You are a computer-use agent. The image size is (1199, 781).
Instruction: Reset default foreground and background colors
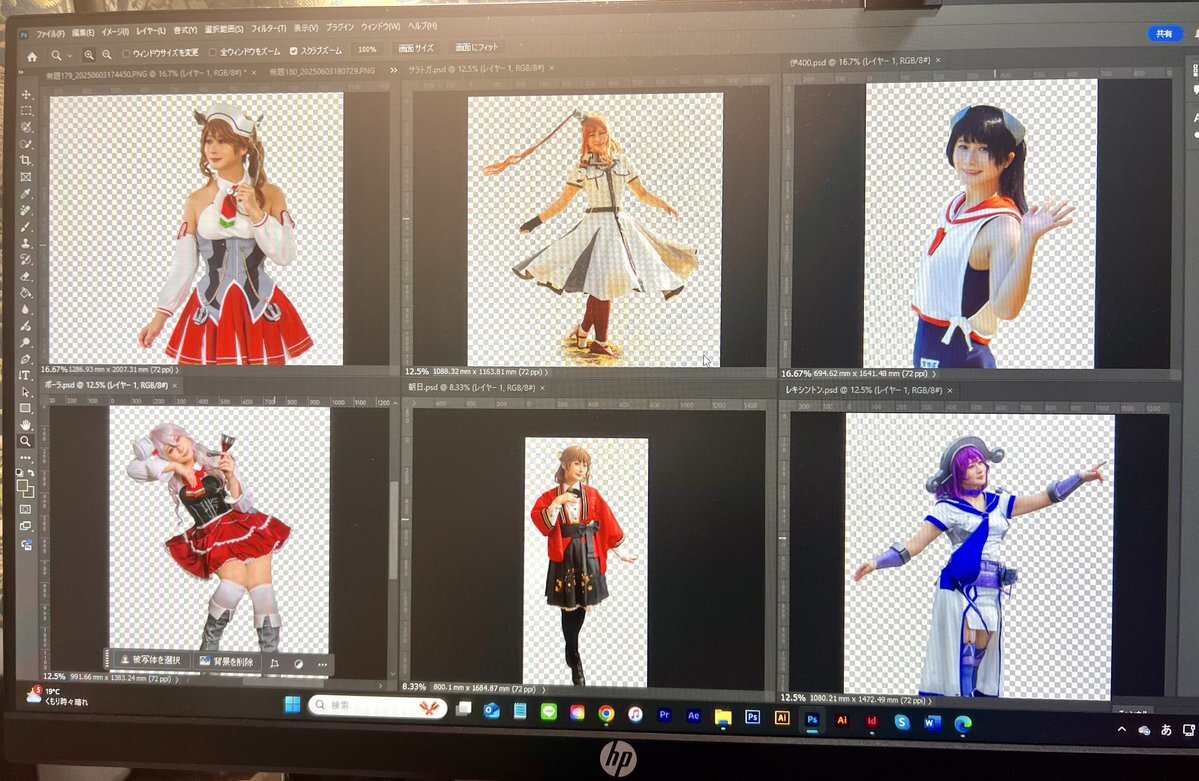click(19, 473)
